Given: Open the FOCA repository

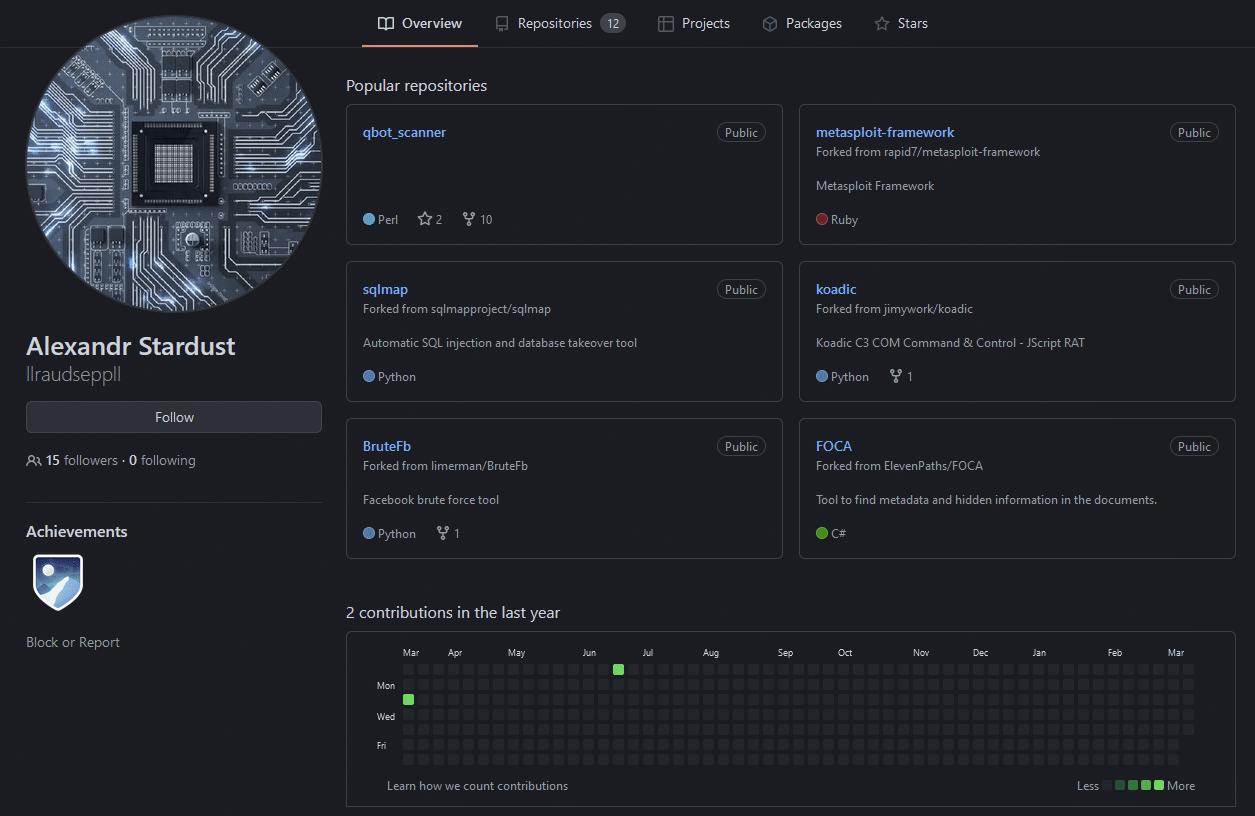Looking at the screenshot, I should coord(834,446).
